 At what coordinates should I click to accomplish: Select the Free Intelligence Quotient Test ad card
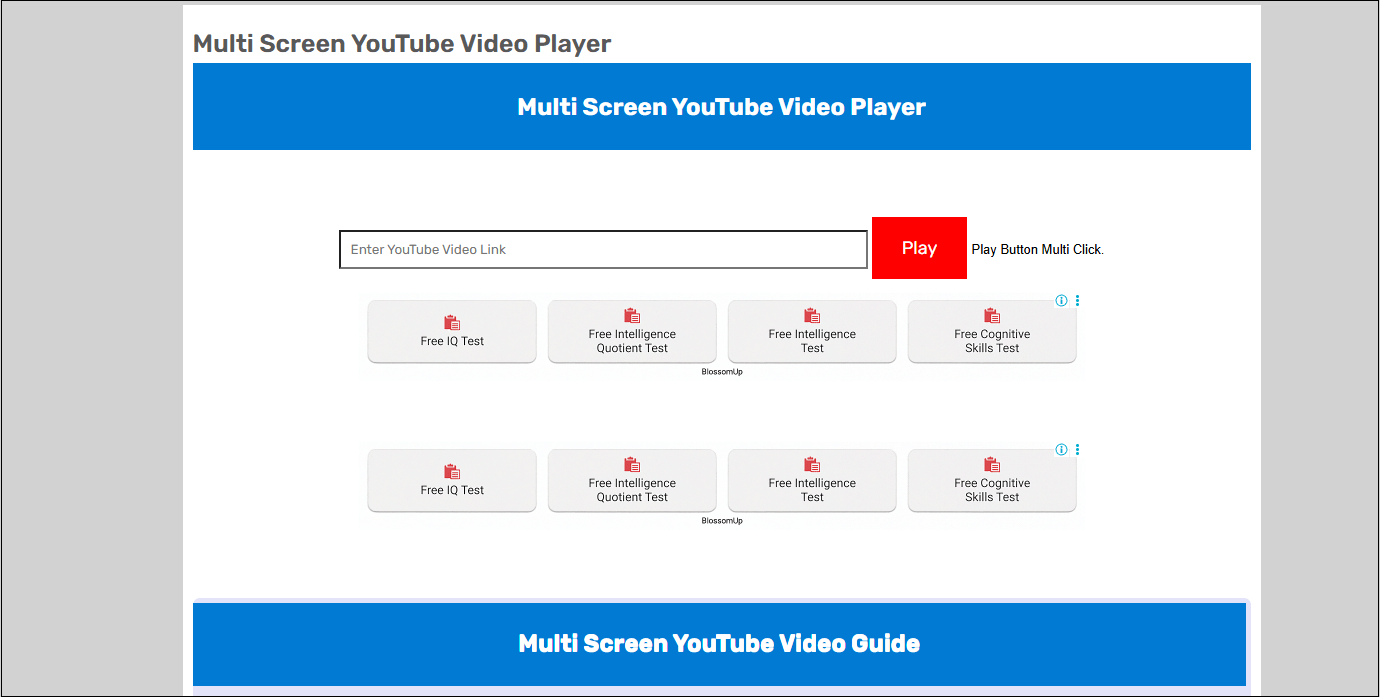[631, 331]
